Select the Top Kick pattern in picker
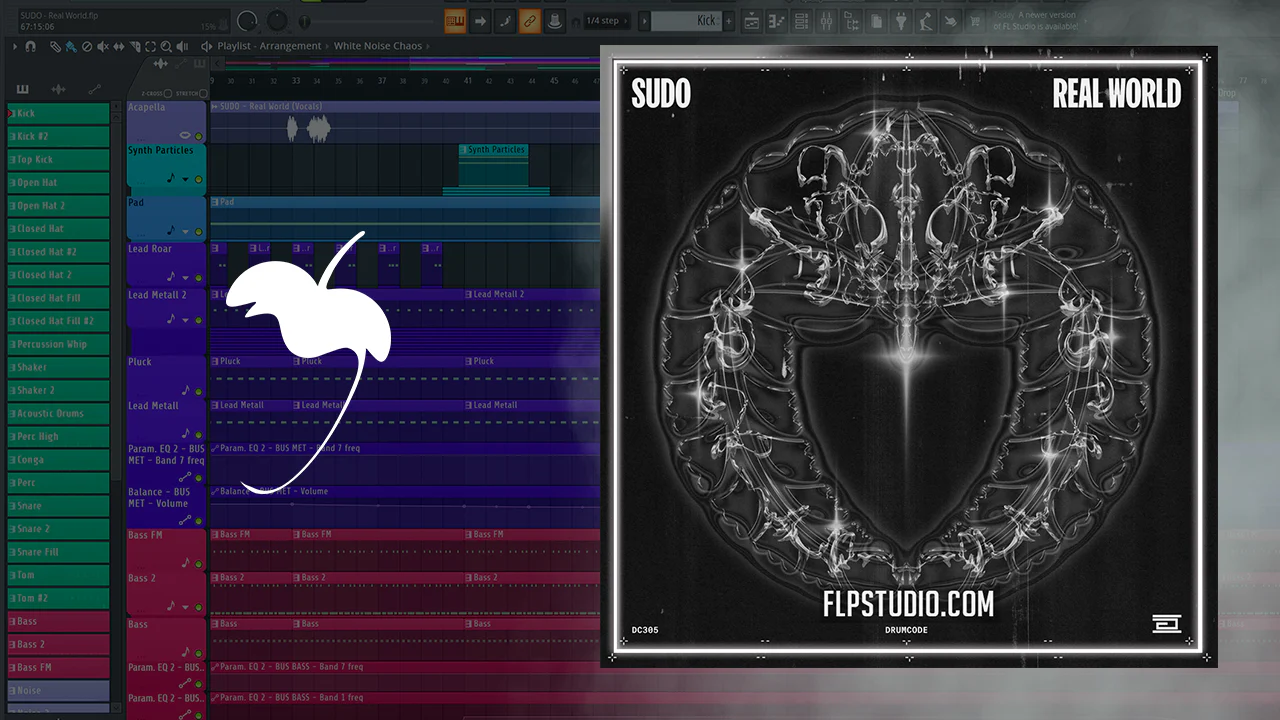The height and width of the screenshot is (720, 1280). click(58, 159)
